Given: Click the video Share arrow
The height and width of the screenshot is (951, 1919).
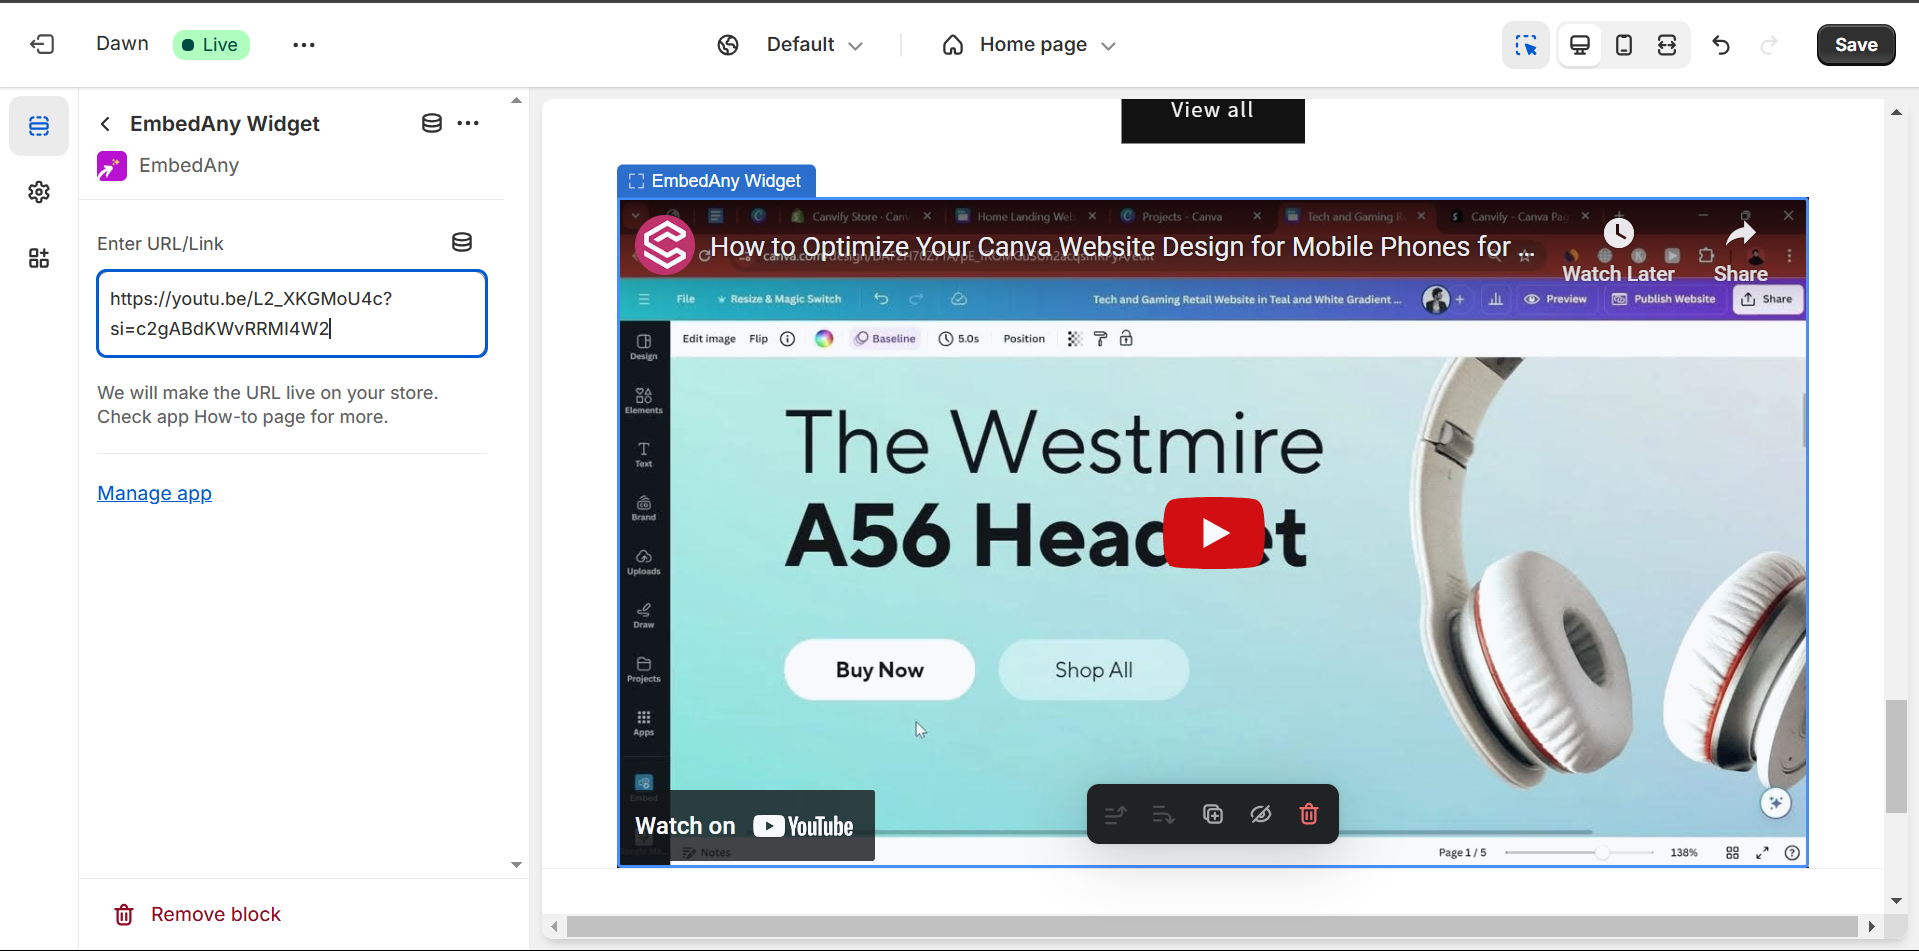Looking at the screenshot, I should point(1741,252).
